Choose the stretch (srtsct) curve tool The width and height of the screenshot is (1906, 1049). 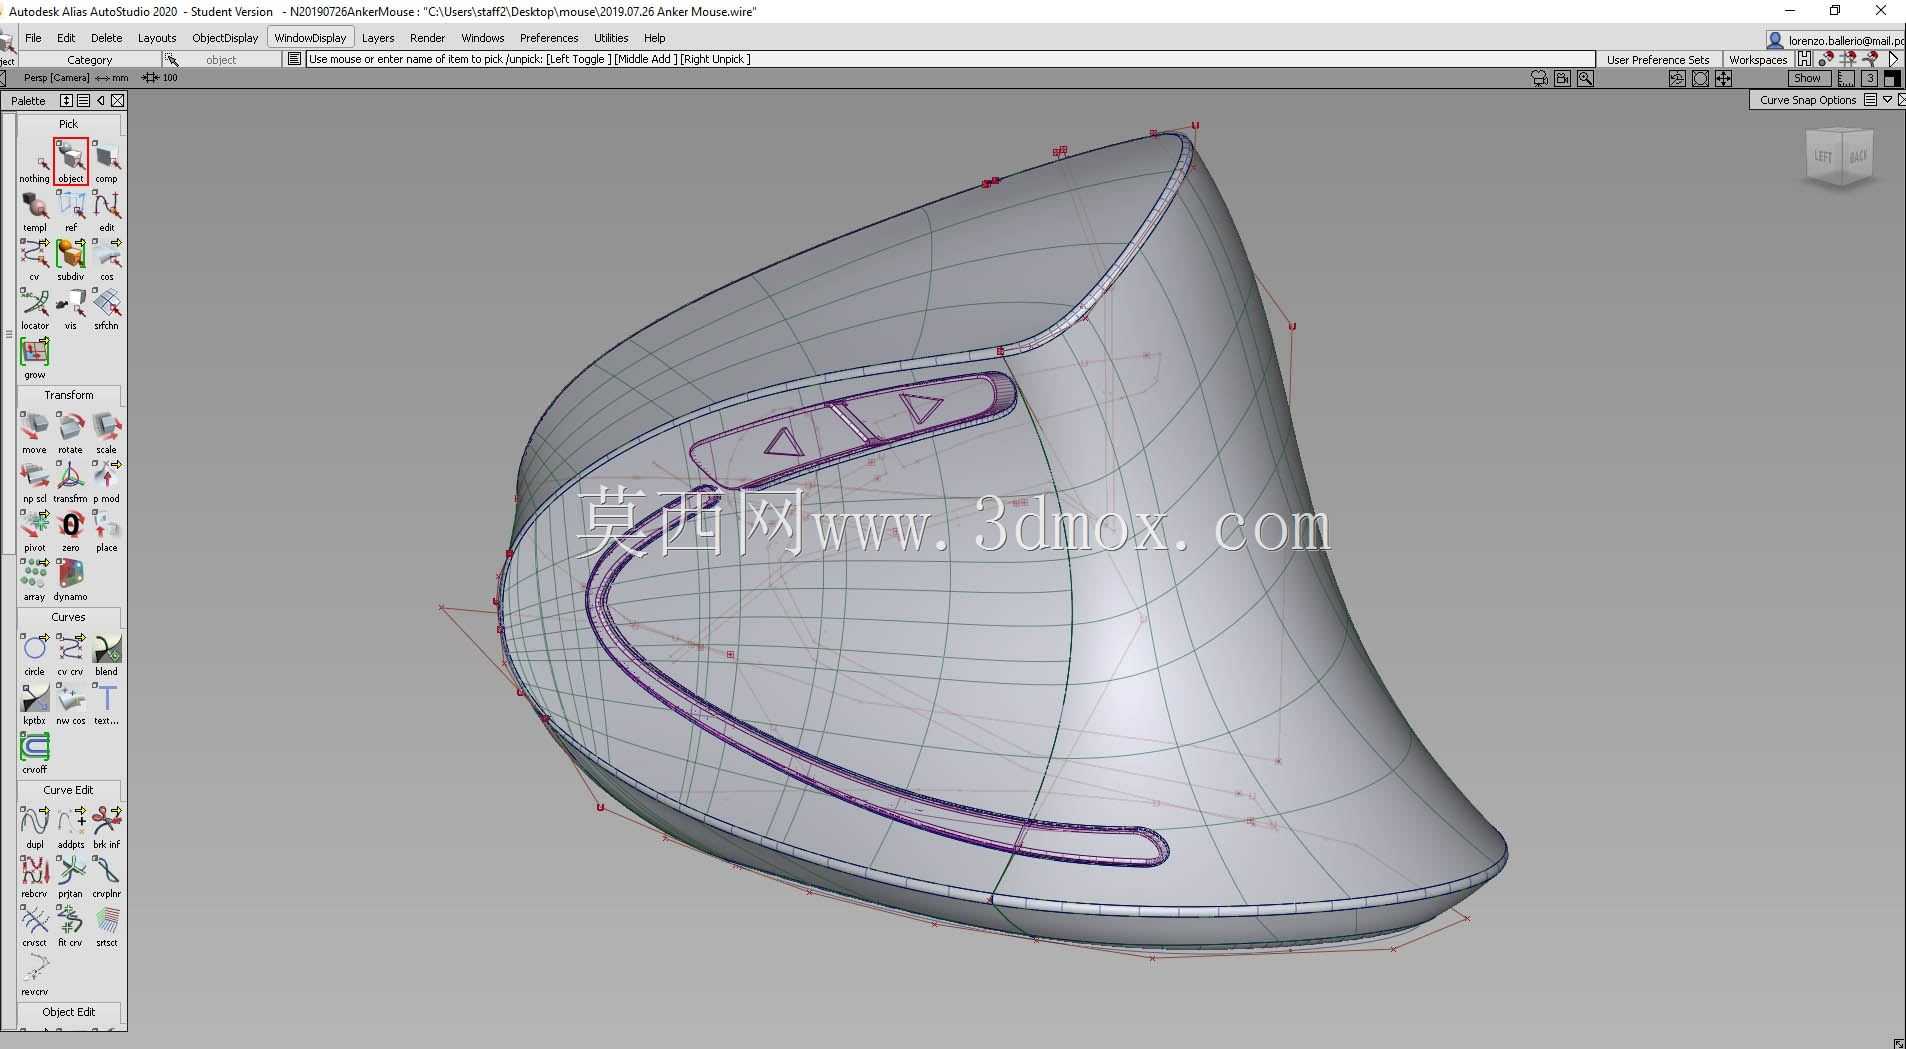point(106,926)
